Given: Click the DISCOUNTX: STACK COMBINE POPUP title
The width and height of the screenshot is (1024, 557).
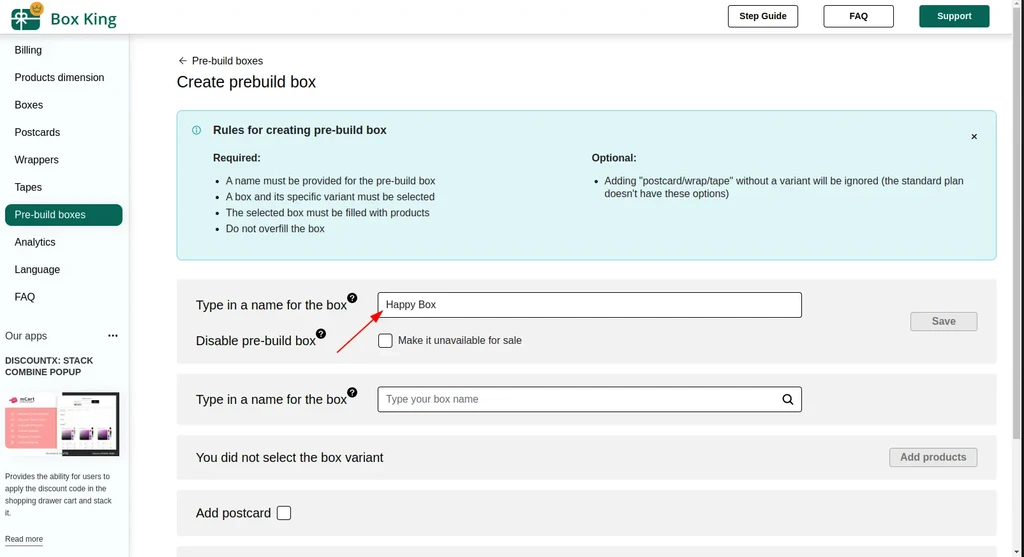Looking at the screenshot, I should (x=49, y=366).
